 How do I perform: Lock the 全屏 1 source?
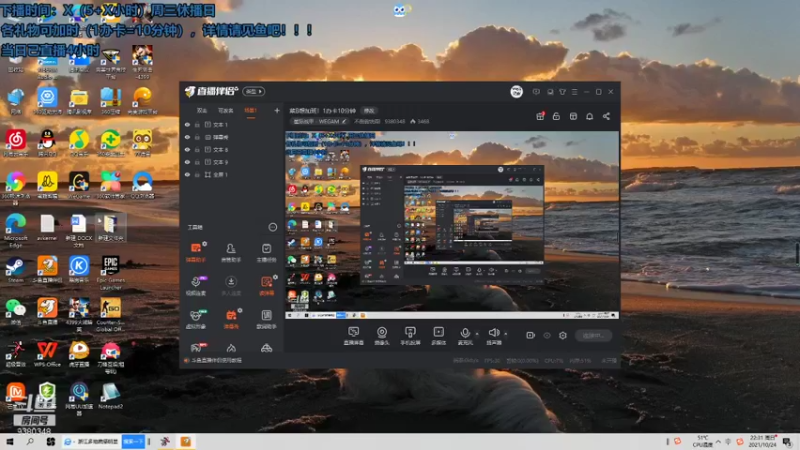point(197,174)
